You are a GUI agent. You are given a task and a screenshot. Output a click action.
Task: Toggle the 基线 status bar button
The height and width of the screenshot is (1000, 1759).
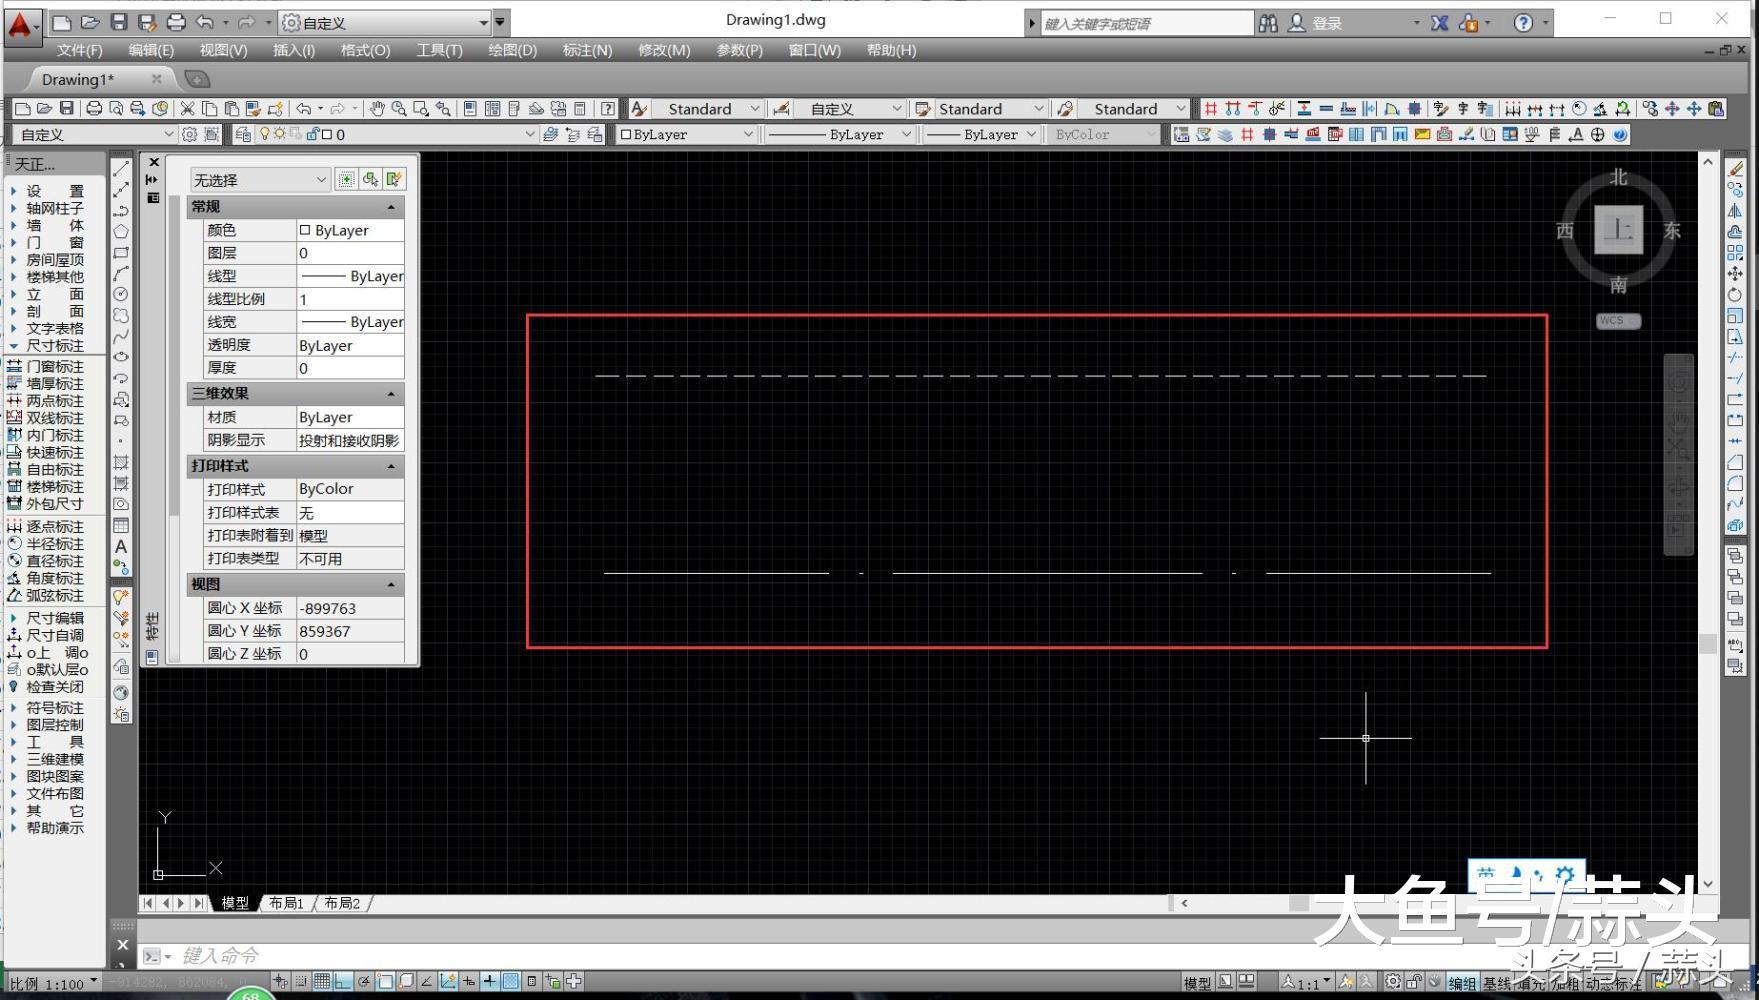pos(1497,984)
